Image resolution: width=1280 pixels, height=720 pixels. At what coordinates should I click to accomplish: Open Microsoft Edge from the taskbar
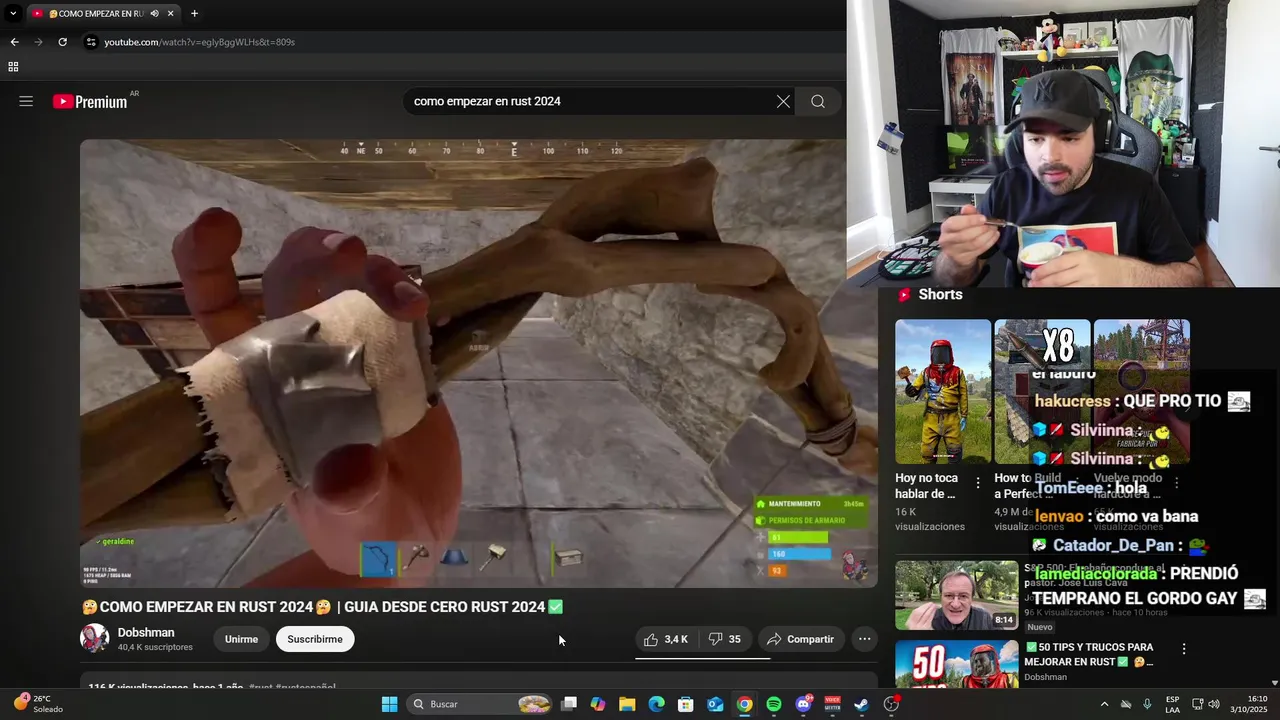pyautogui.click(x=656, y=704)
